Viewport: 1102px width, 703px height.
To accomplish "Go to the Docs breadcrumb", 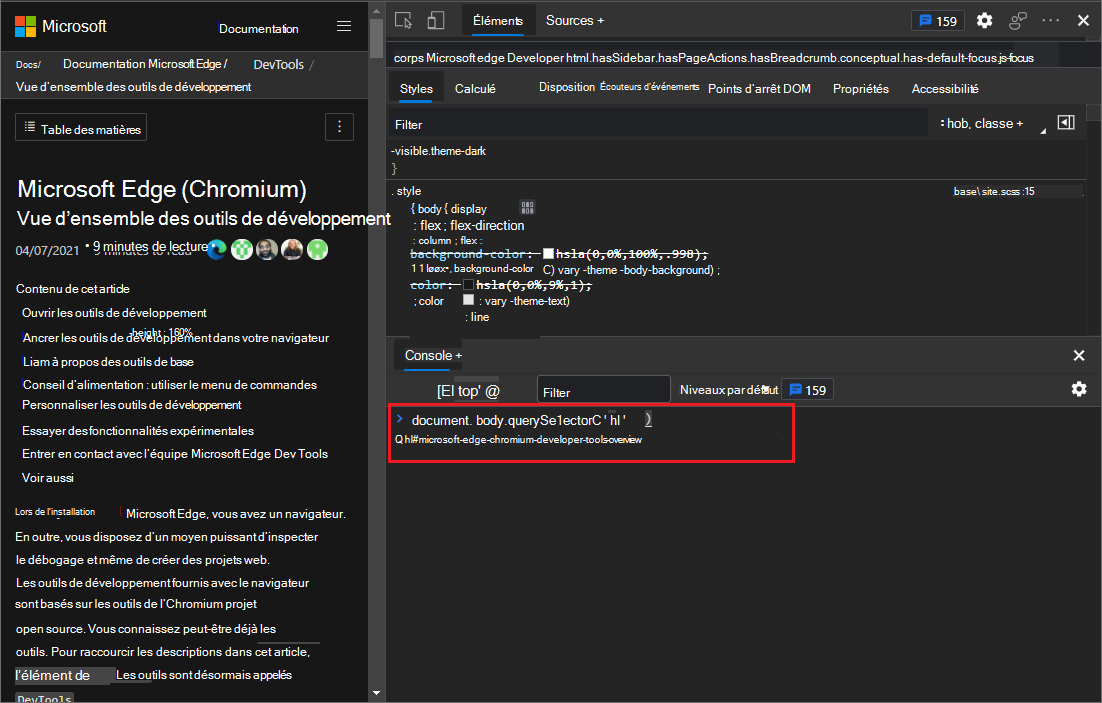I will pos(27,65).
